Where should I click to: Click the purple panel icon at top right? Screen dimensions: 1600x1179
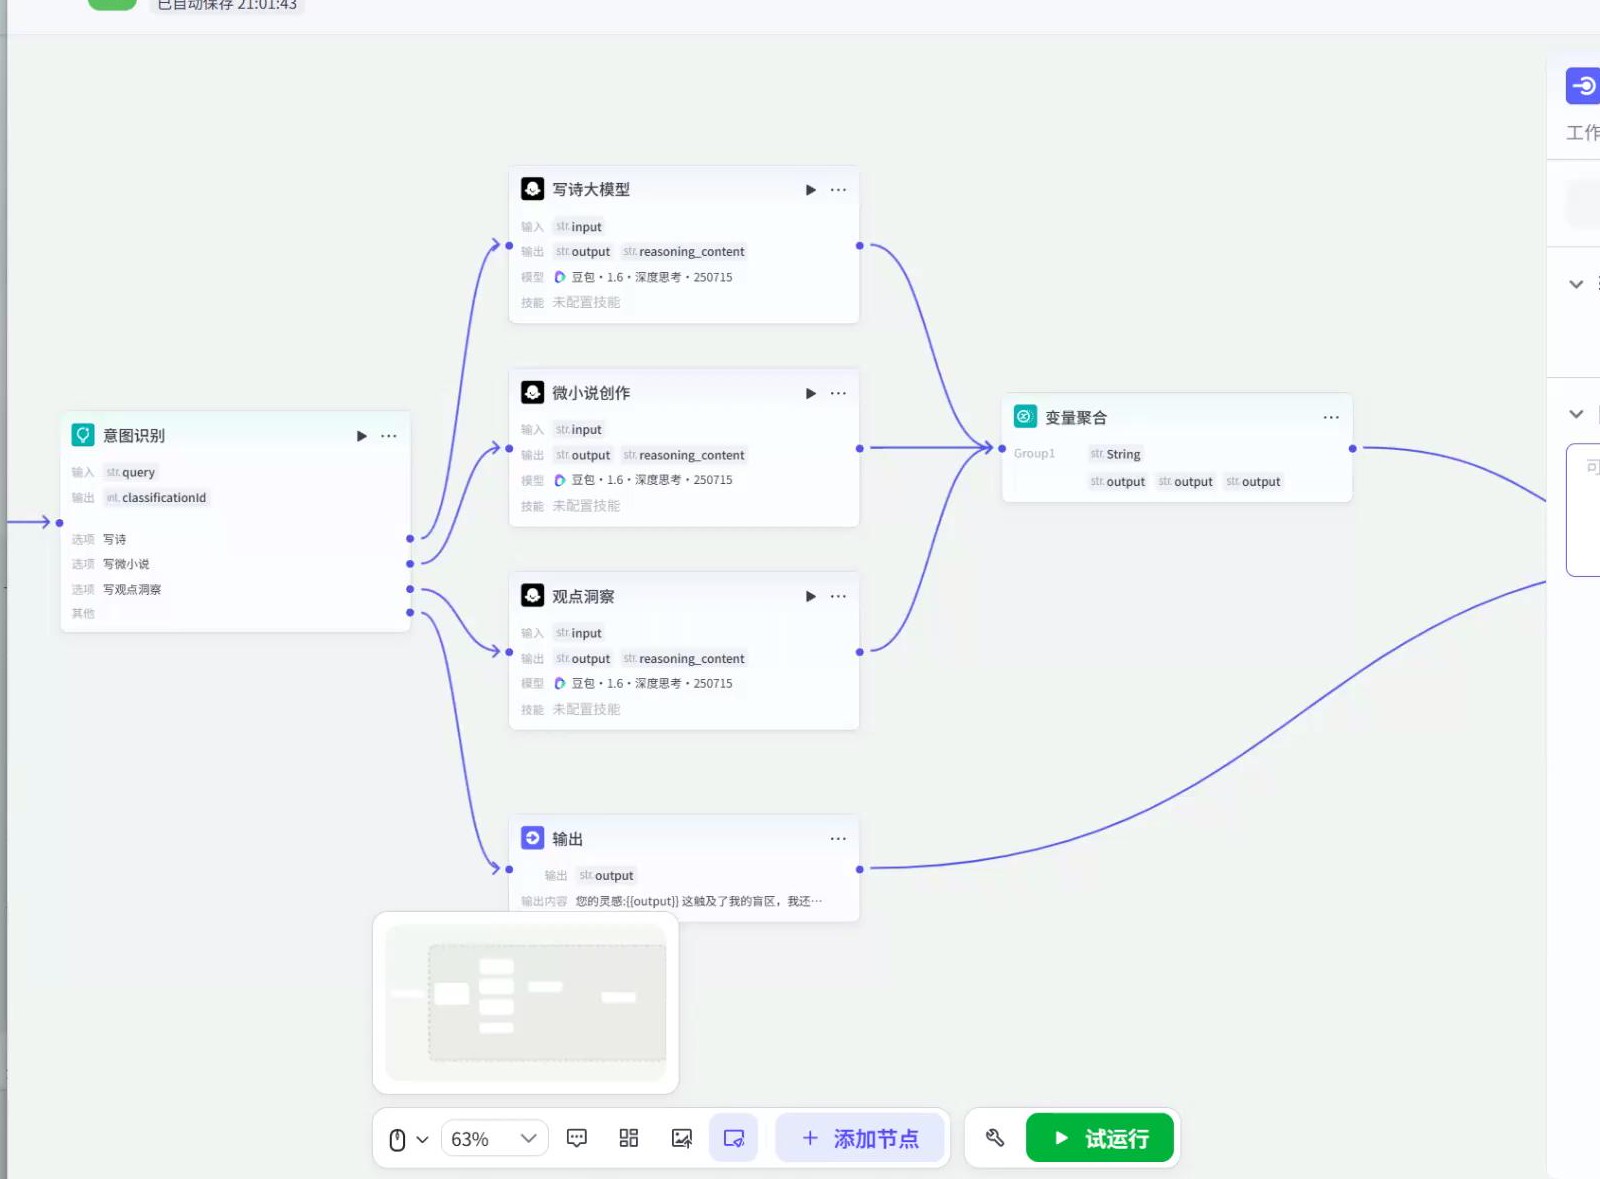coord(1582,86)
